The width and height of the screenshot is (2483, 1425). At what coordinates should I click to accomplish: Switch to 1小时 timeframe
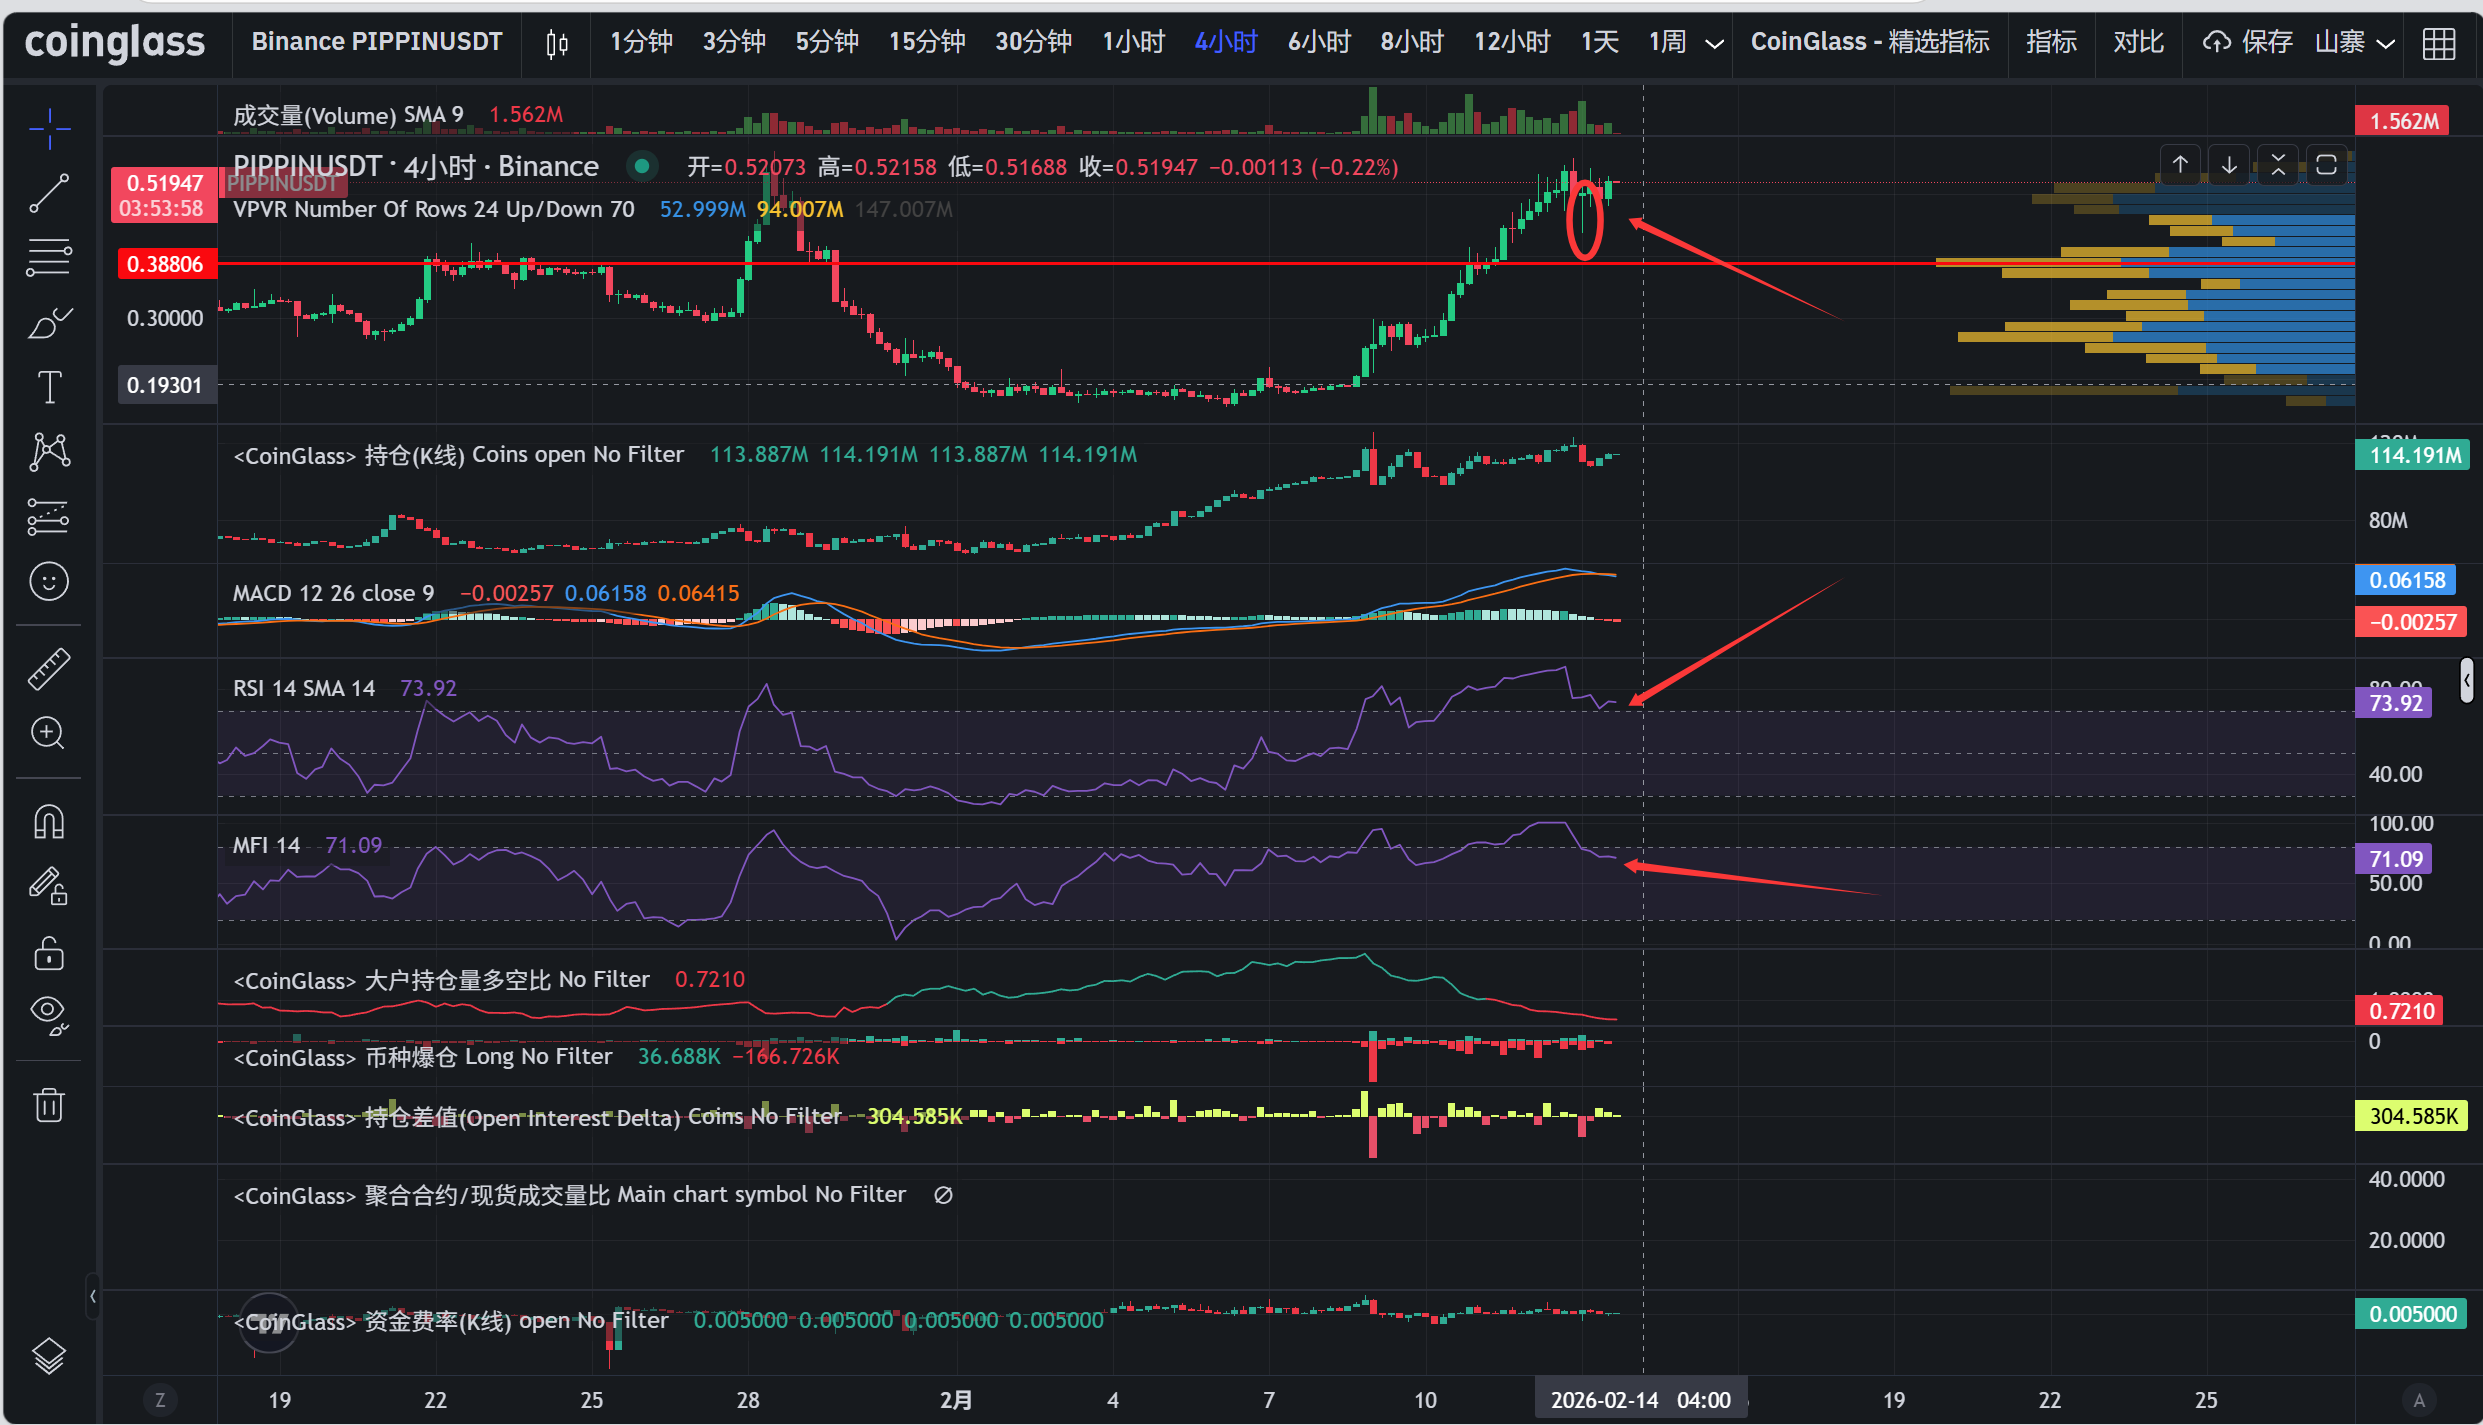click(x=1133, y=43)
